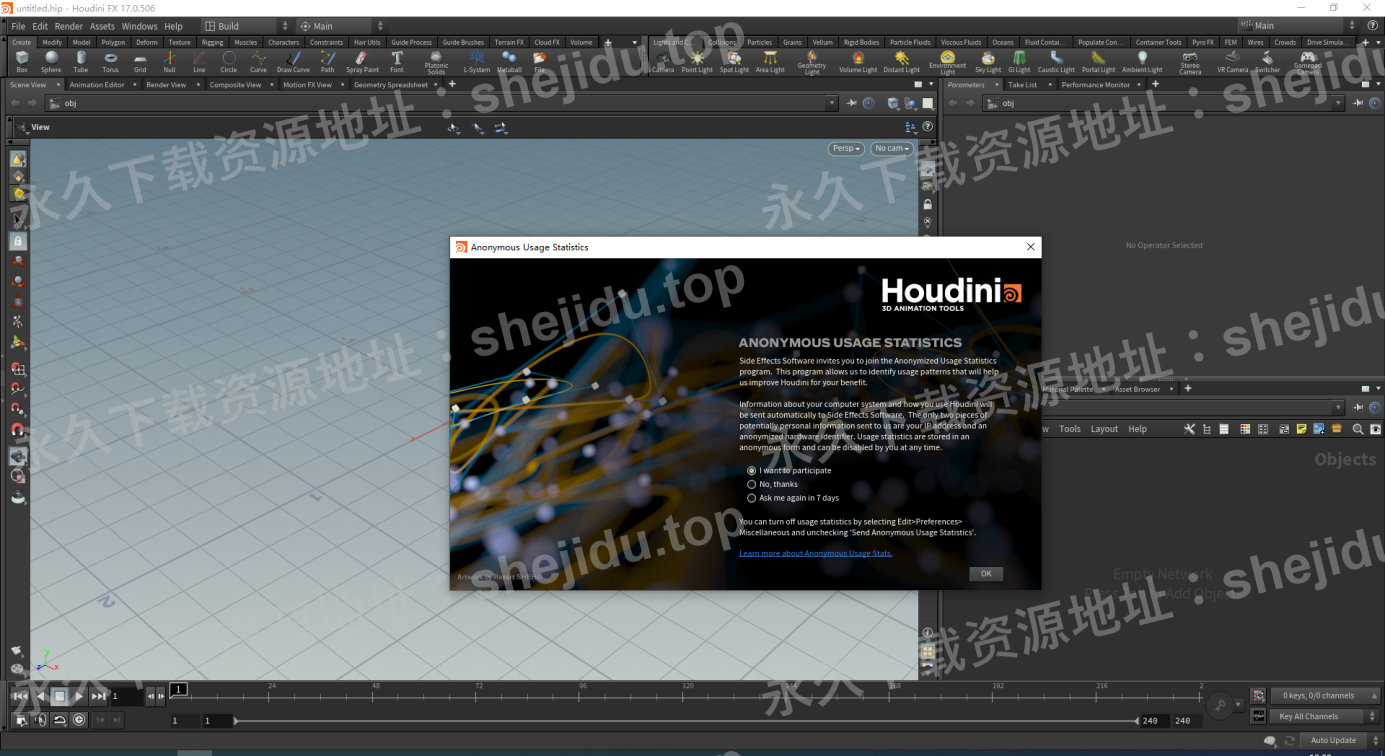Select the Metaball shelf tool
This screenshot has width=1385, height=756.
(x=509, y=62)
